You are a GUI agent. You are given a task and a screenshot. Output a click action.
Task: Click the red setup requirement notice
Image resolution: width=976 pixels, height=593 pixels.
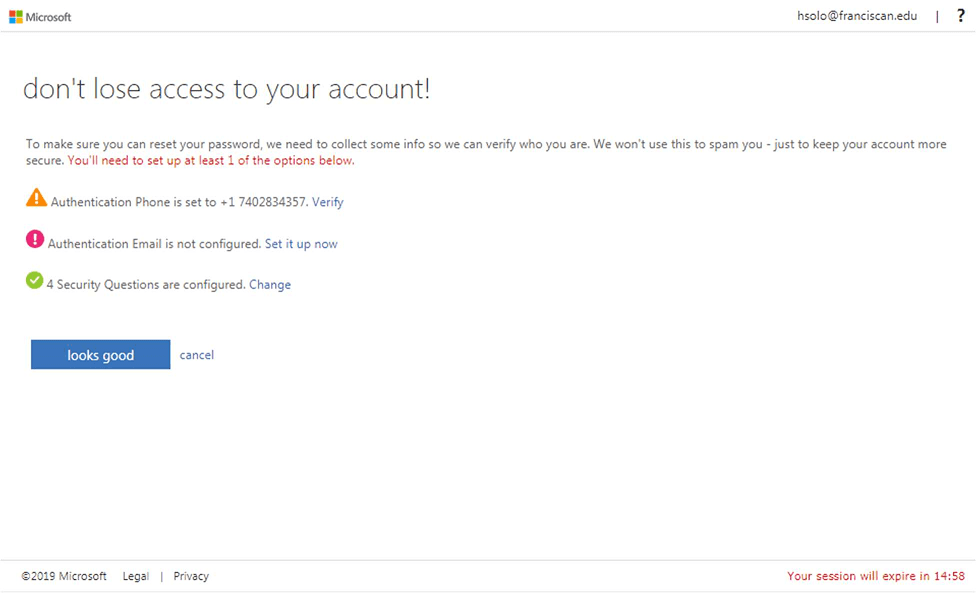211,161
